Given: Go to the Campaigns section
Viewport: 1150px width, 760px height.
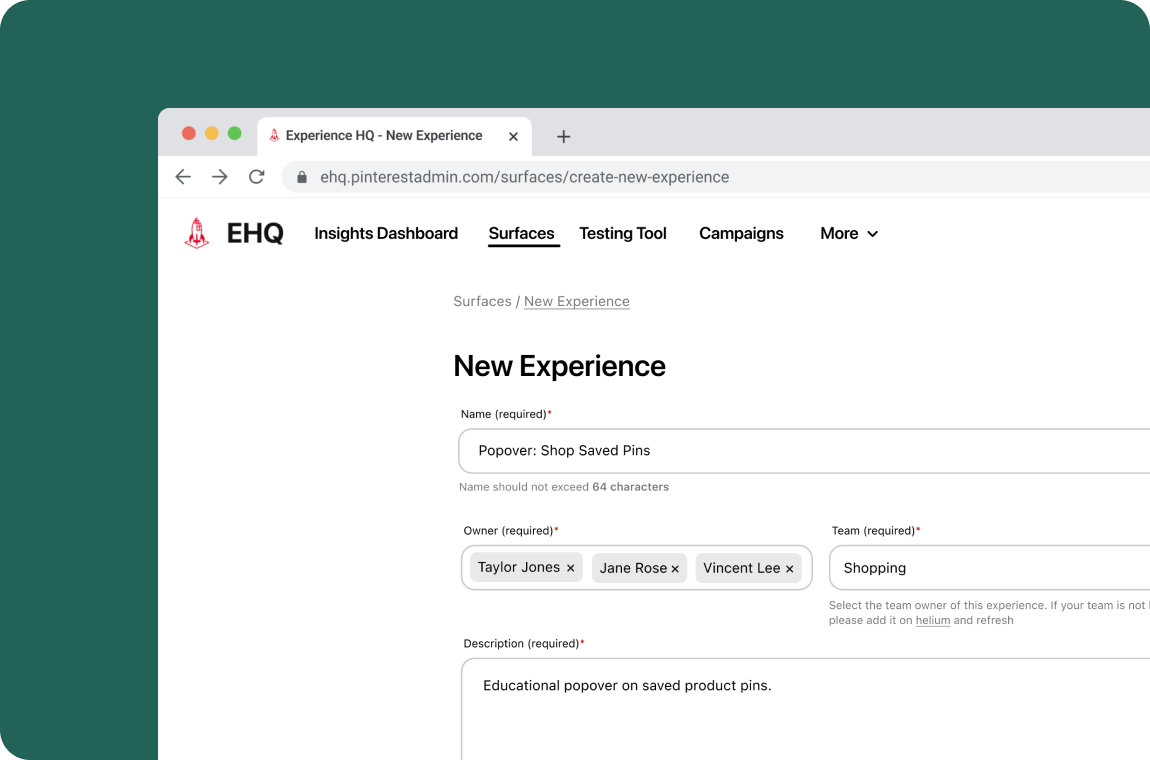Looking at the screenshot, I should [741, 234].
